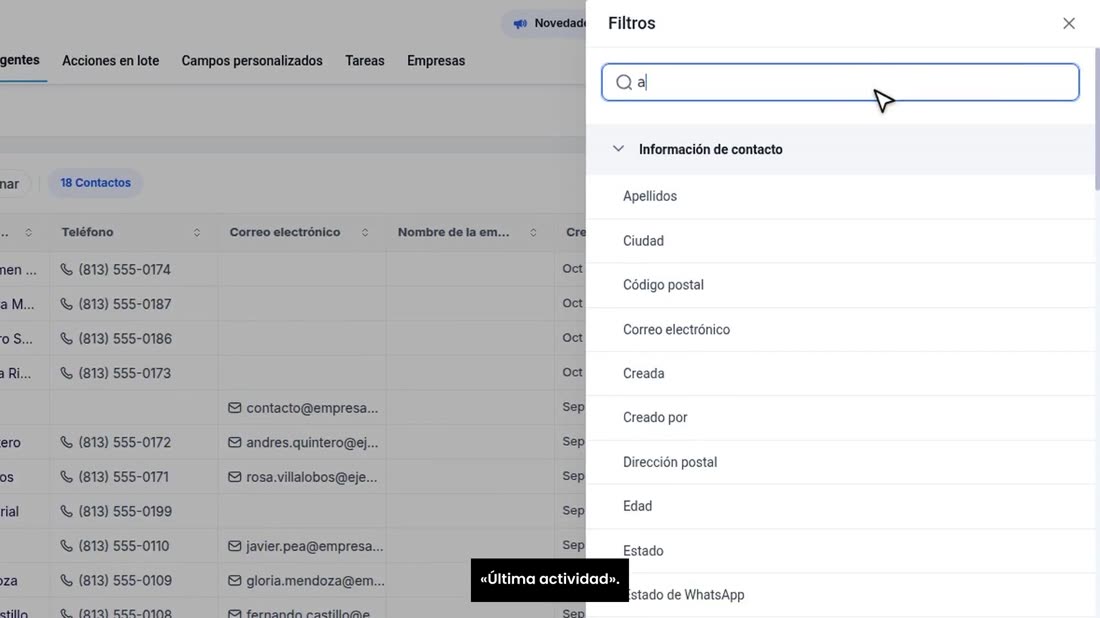
Task: Click phone icon for (813) 555-0171
Action: coord(67,477)
